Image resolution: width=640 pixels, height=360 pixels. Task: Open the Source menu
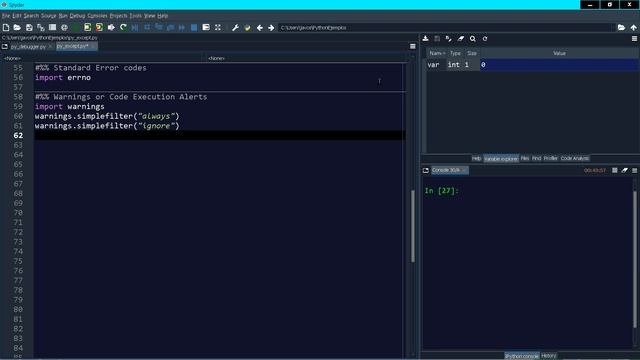49,16
